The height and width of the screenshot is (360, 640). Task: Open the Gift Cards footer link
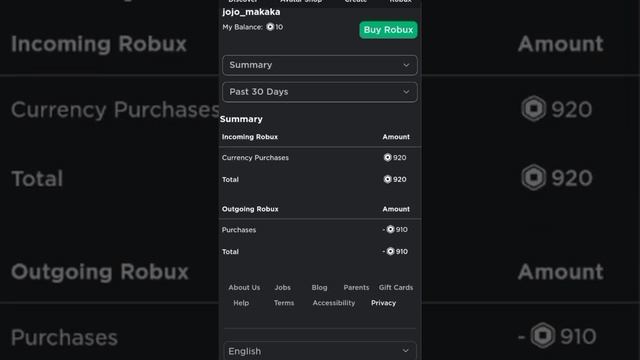pos(396,287)
